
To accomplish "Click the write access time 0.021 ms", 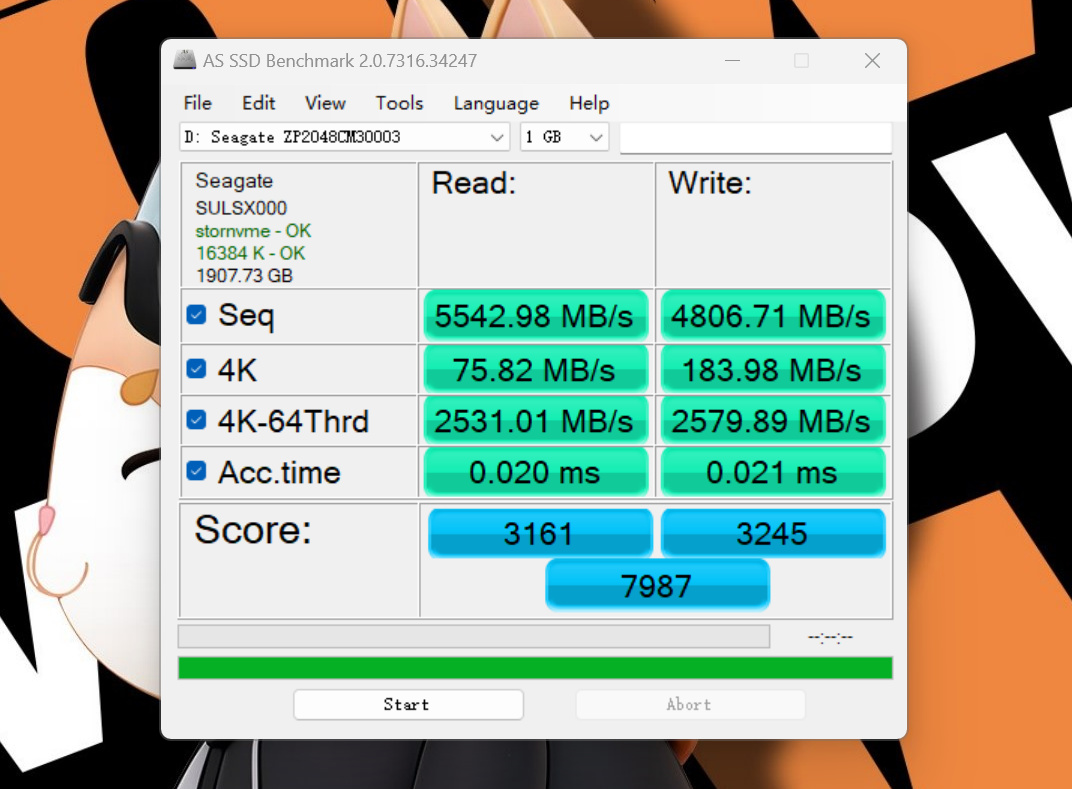I will [773, 472].
